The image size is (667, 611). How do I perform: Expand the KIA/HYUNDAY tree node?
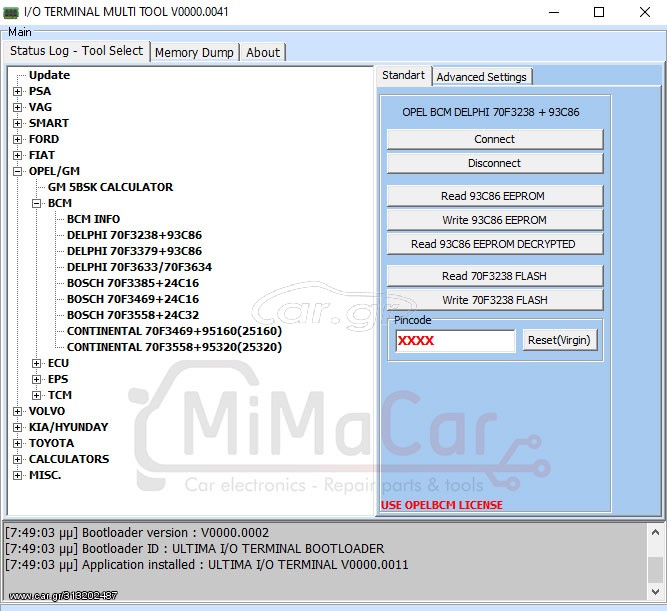(17, 427)
